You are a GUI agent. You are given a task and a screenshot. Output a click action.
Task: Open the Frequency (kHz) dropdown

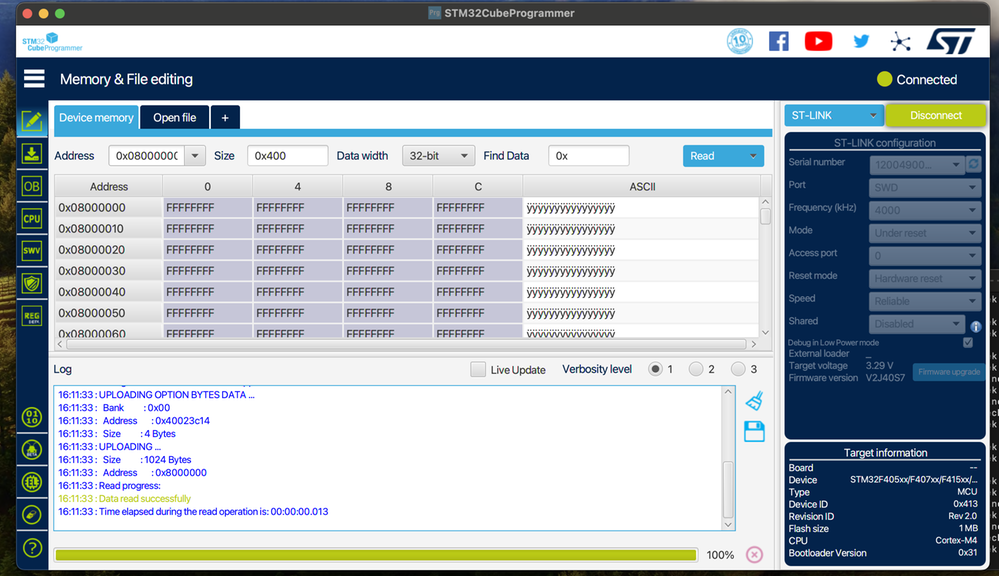[x=923, y=209]
